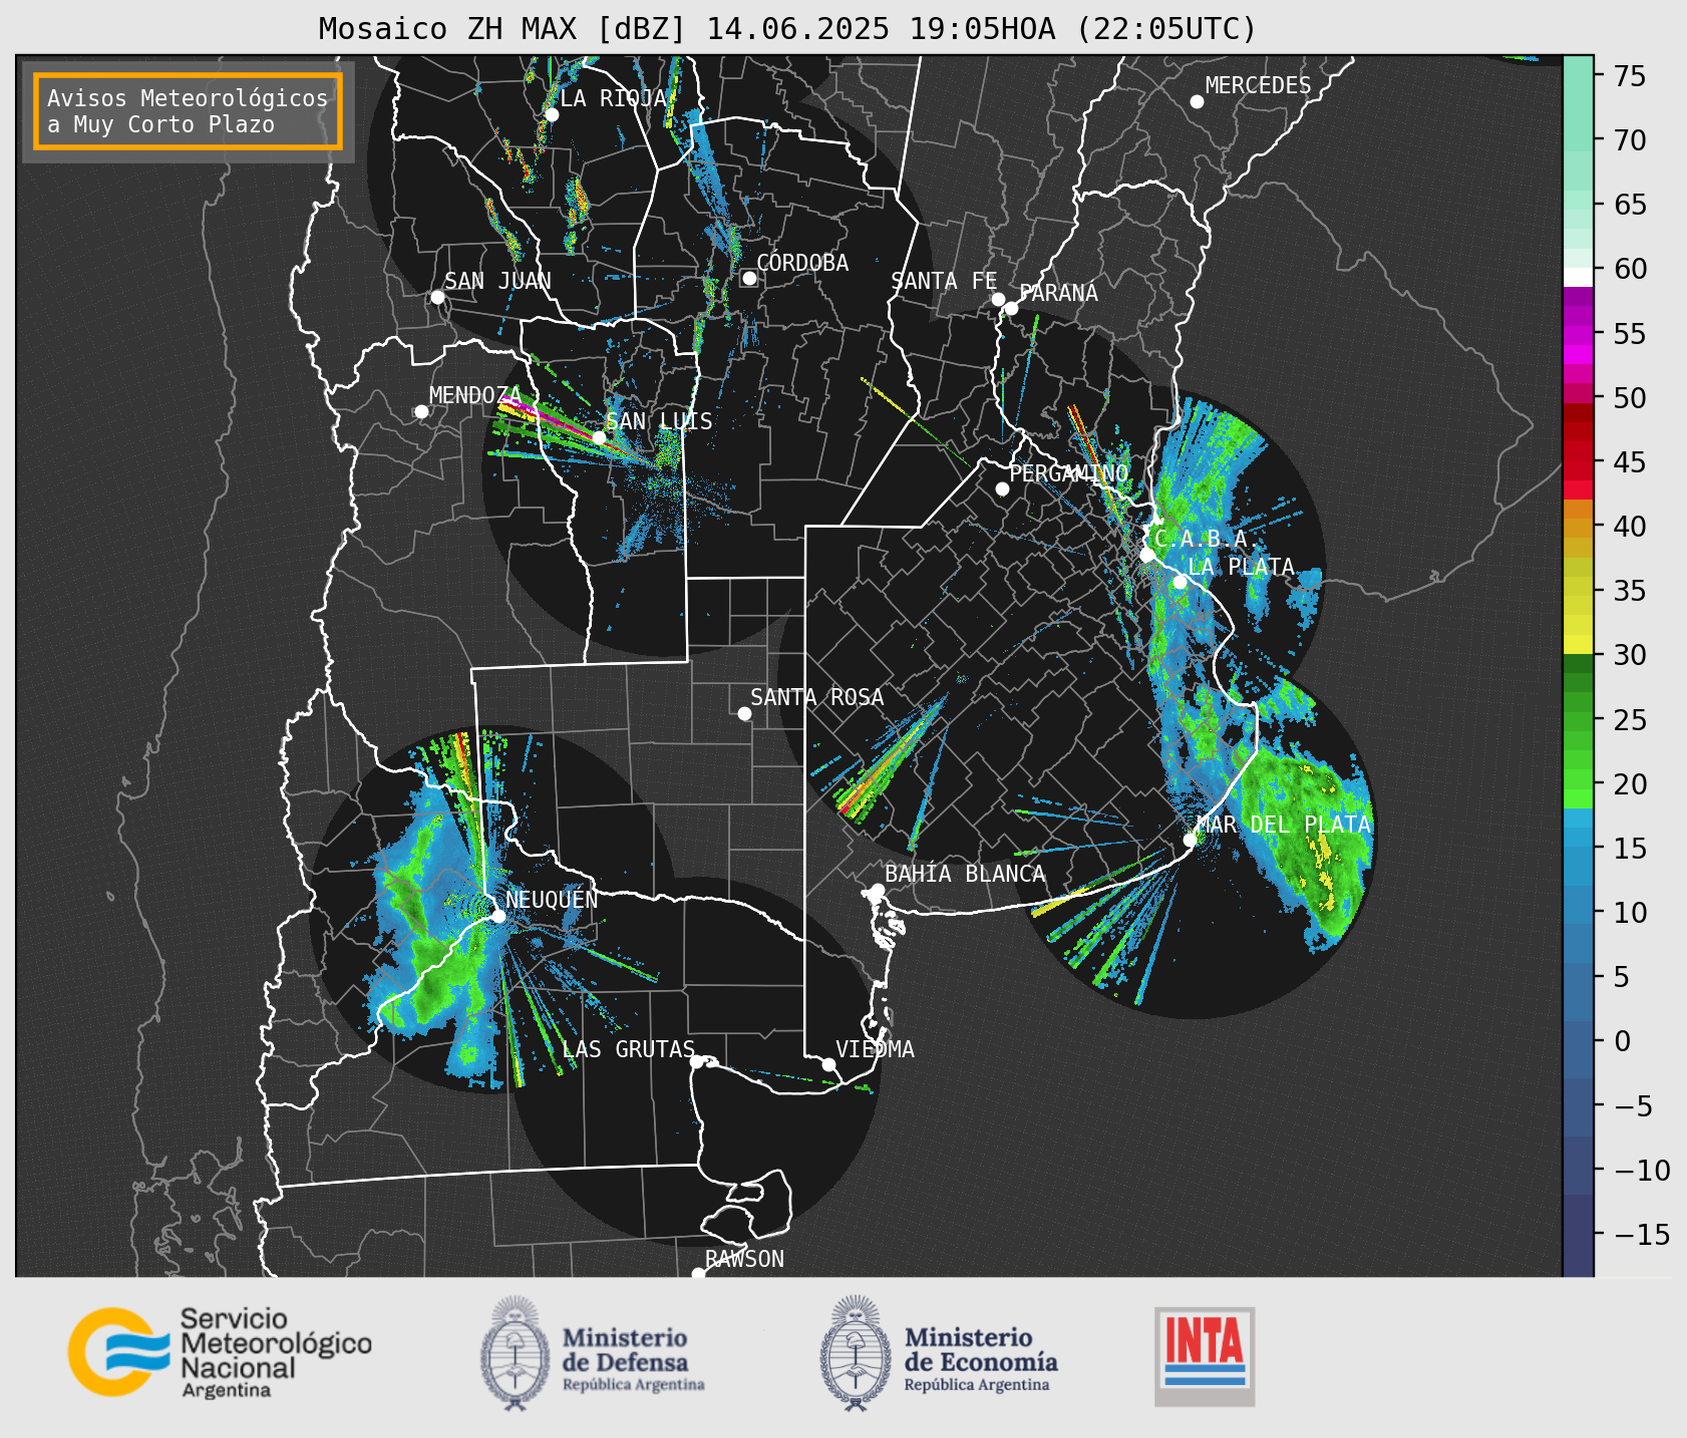This screenshot has width=1687, height=1438.
Task: Click the C.A.B.A. city marker dot
Action: point(1147,555)
